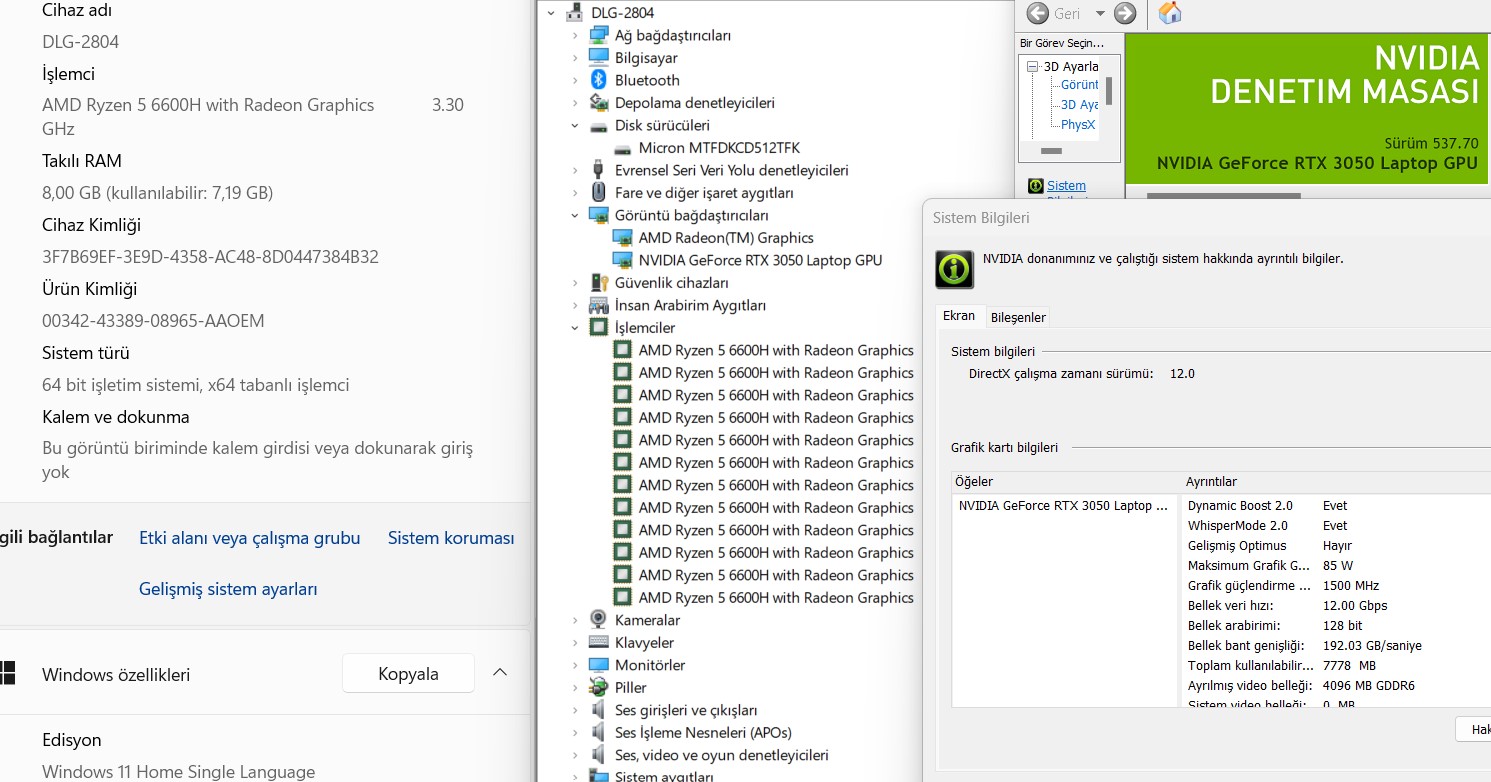Select the Bilgisayar monitor icon
The width and height of the screenshot is (1491, 782).
tap(599, 58)
